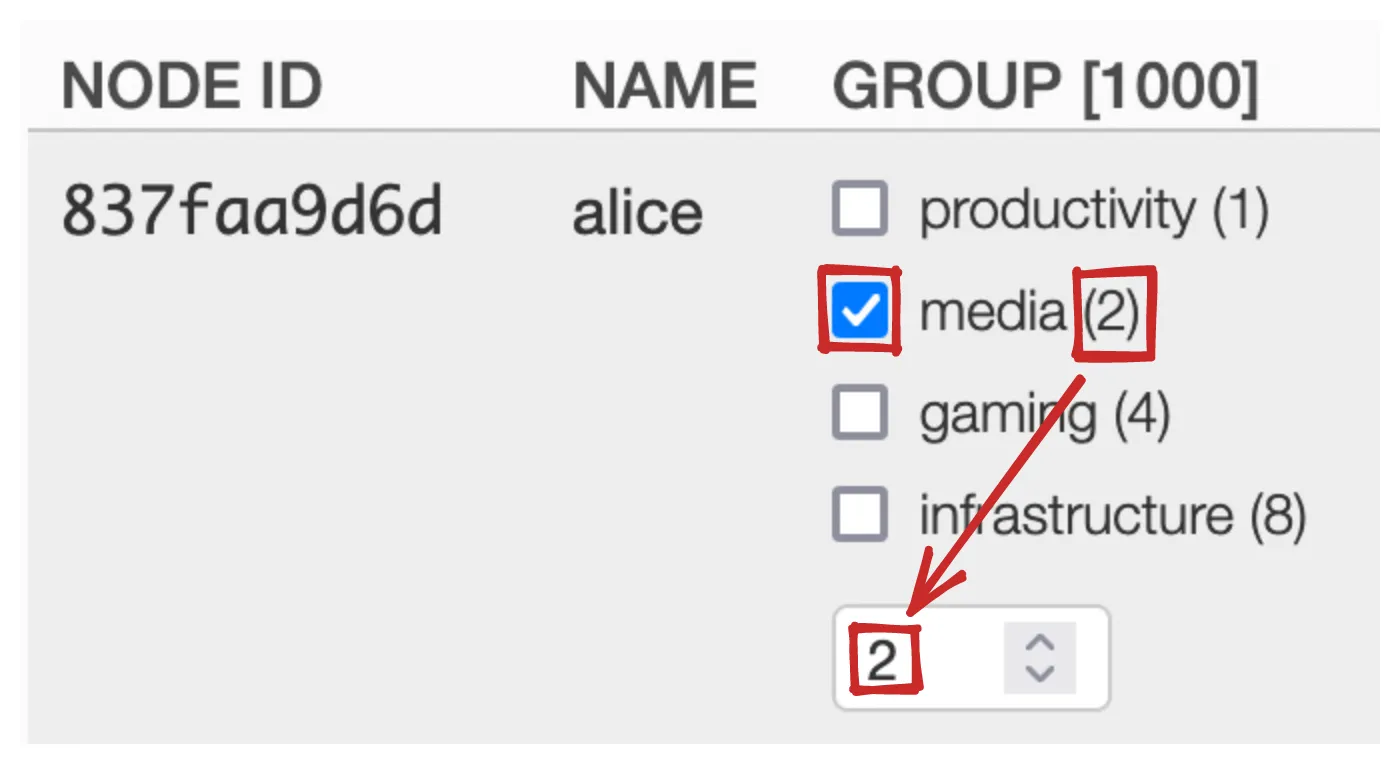The width and height of the screenshot is (1400, 764).
Task: Uncheck the media checkbox
Action: click(x=859, y=312)
